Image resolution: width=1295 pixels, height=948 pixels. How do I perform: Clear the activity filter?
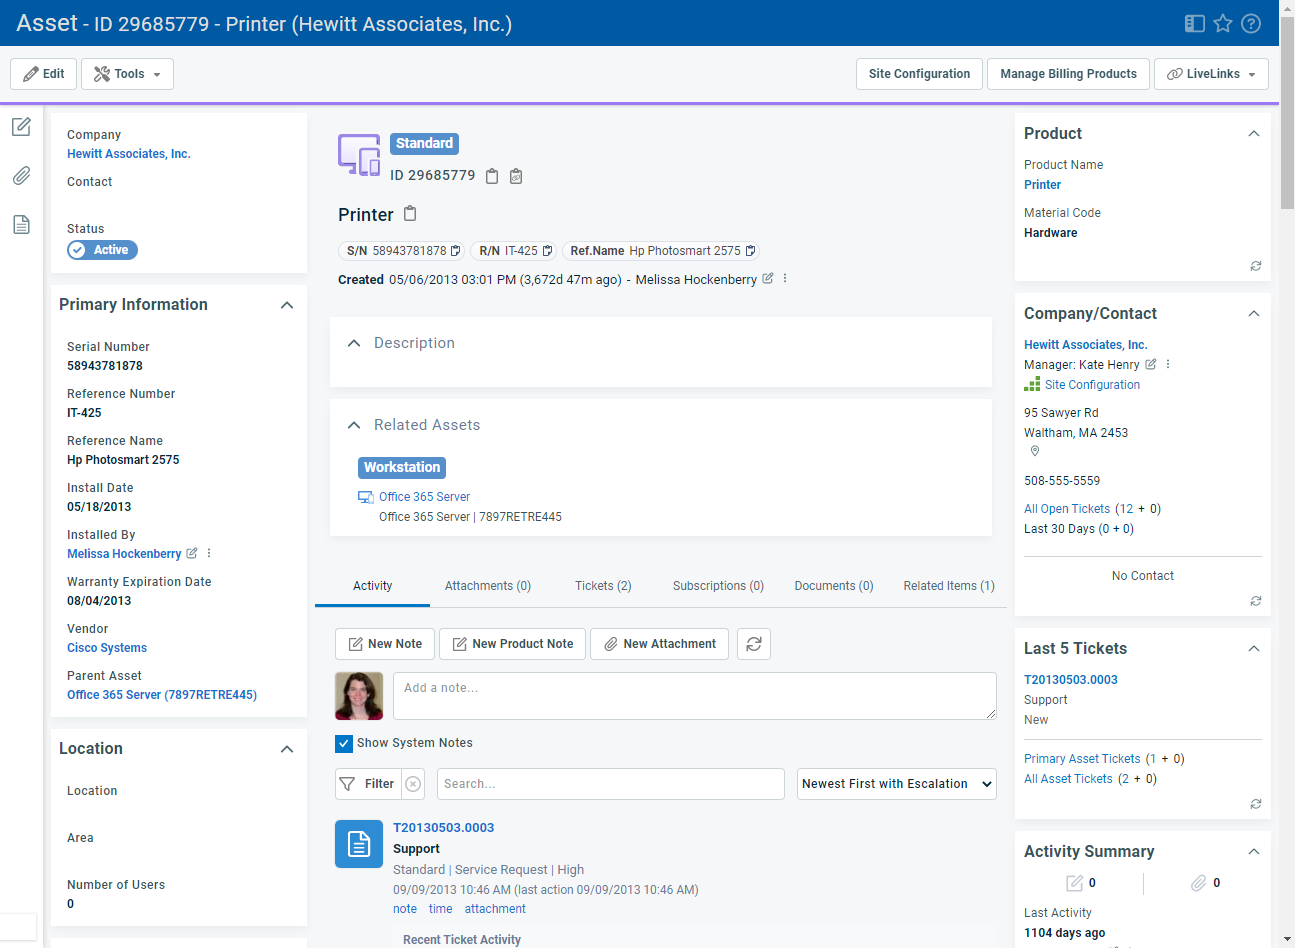(413, 784)
